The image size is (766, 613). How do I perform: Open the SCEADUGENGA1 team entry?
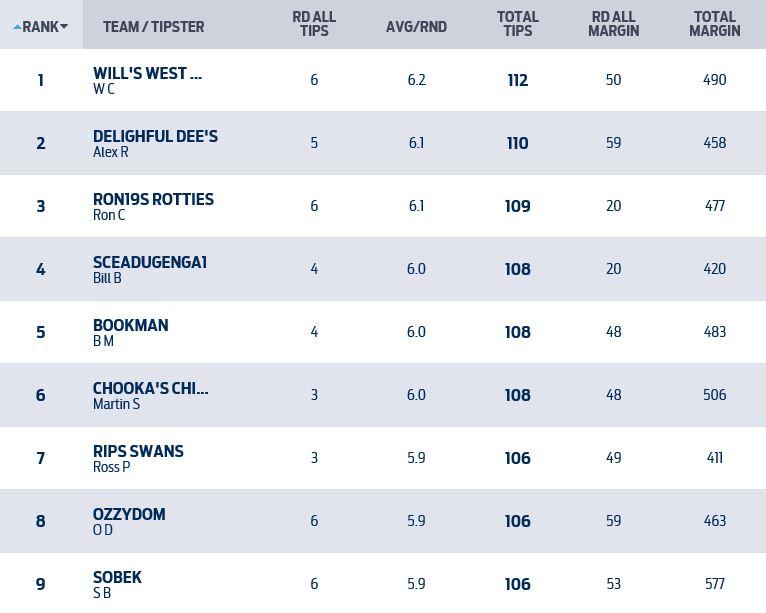(x=150, y=262)
